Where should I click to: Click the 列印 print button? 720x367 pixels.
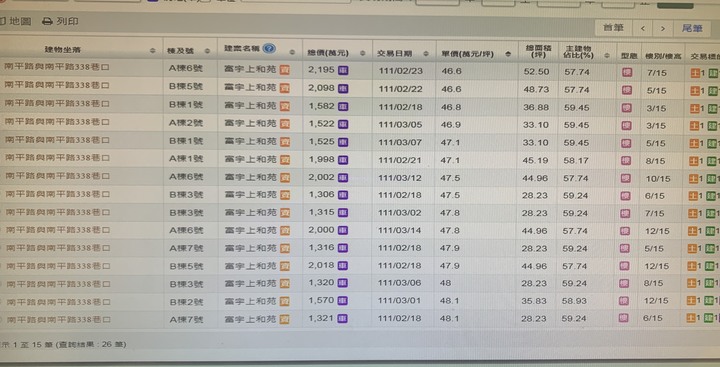point(61,22)
